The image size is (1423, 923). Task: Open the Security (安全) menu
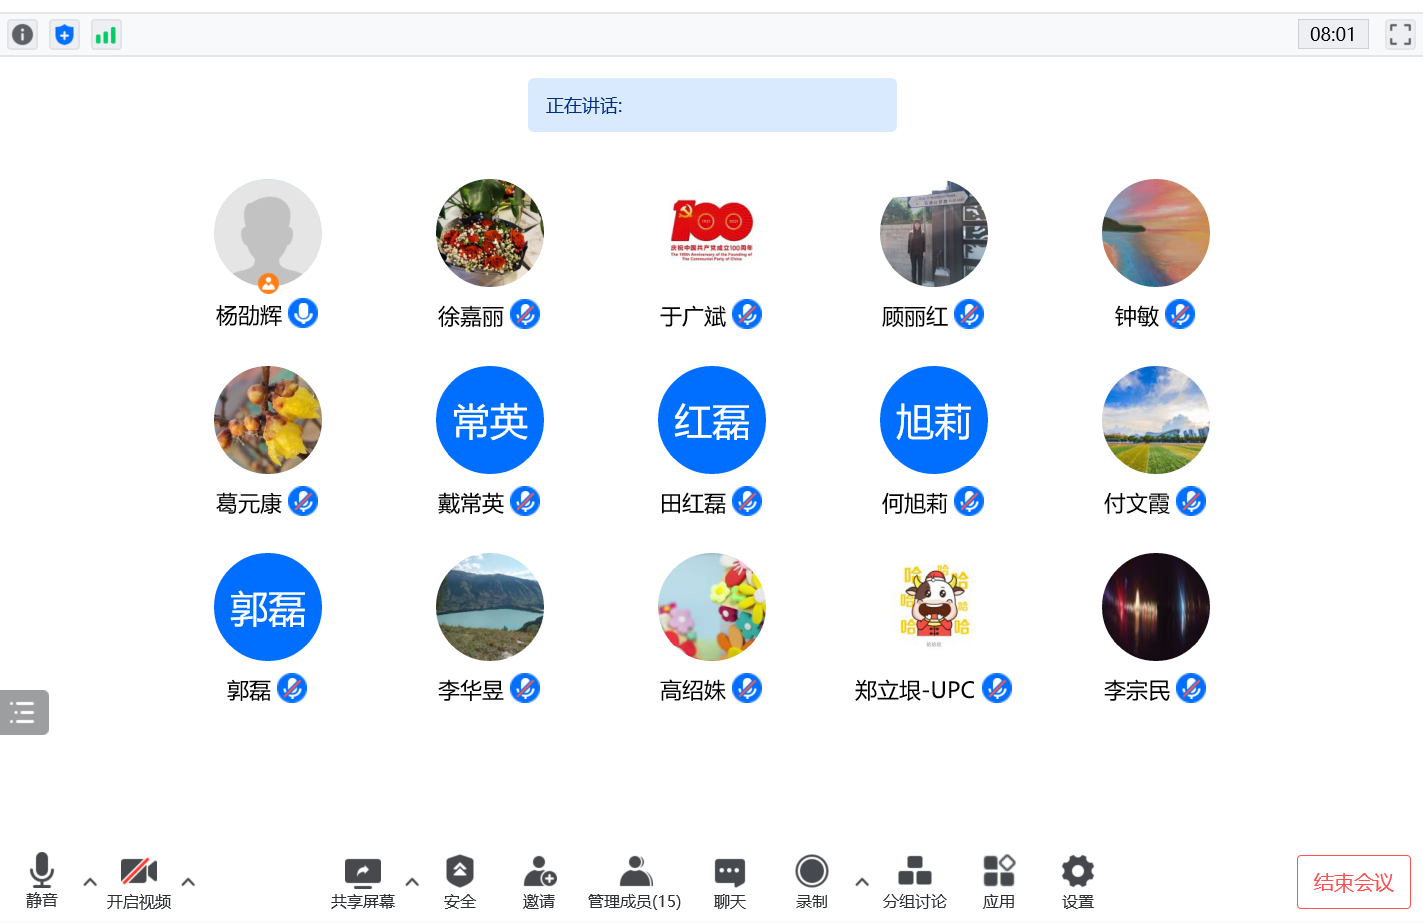click(459, 882)
